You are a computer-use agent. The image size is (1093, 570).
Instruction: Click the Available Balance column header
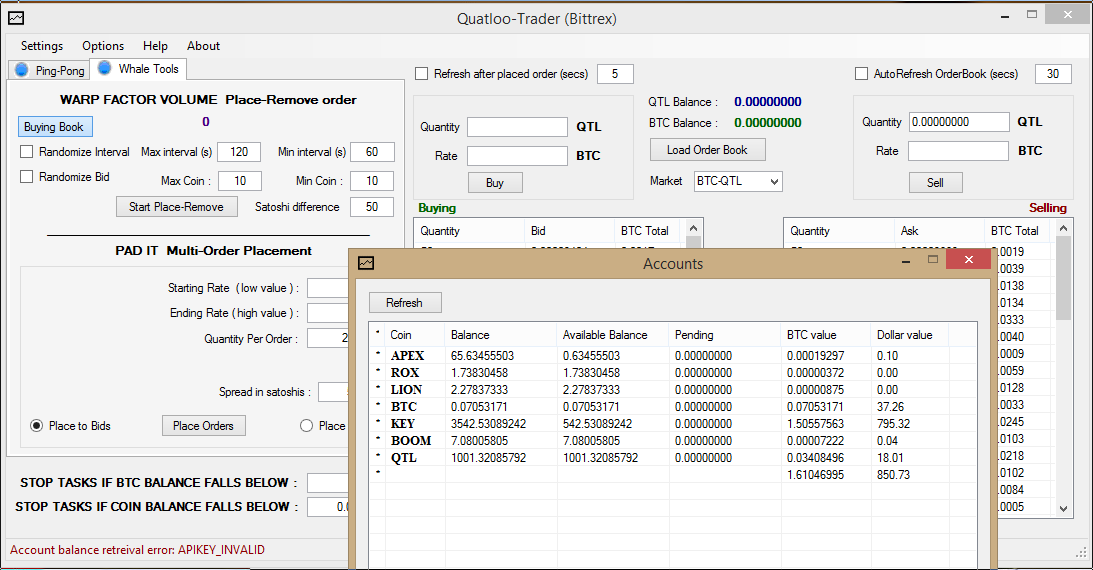coord(613,334)
